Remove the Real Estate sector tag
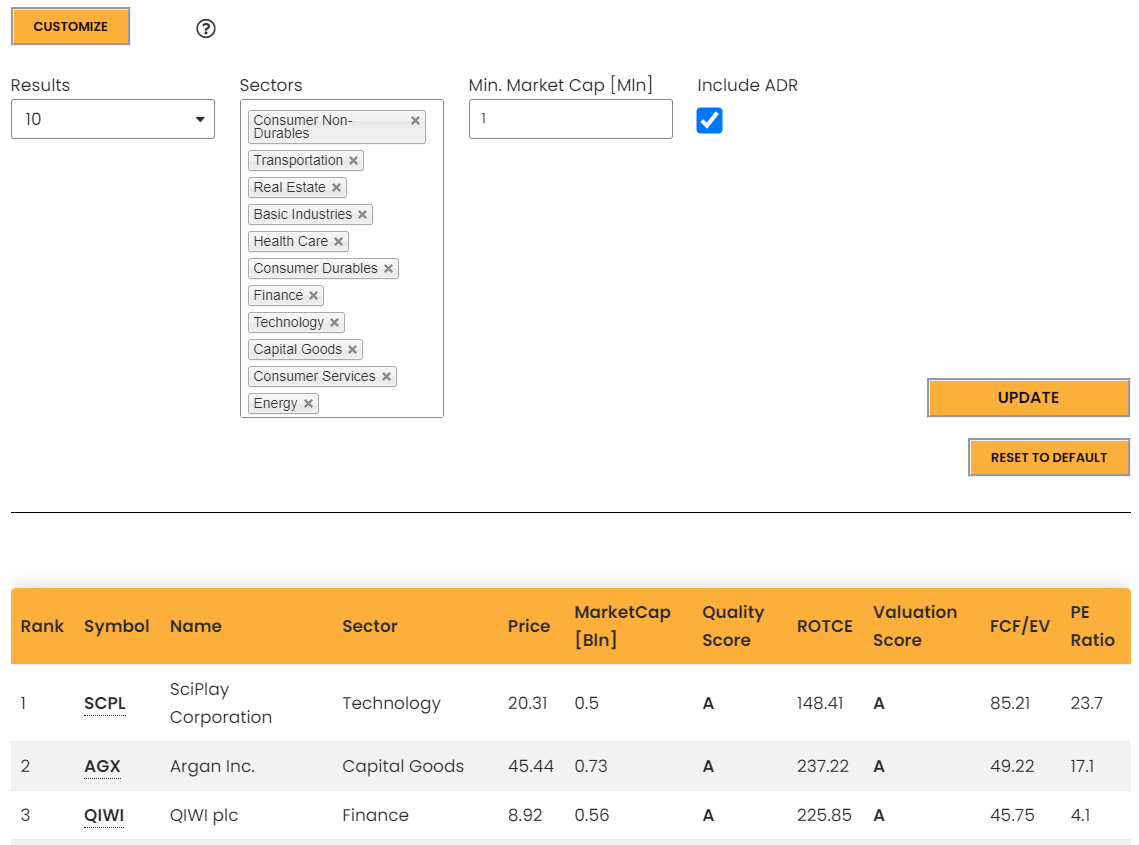Image resolution: width=1139 pixels, height=845 pixels. (336, 187)
